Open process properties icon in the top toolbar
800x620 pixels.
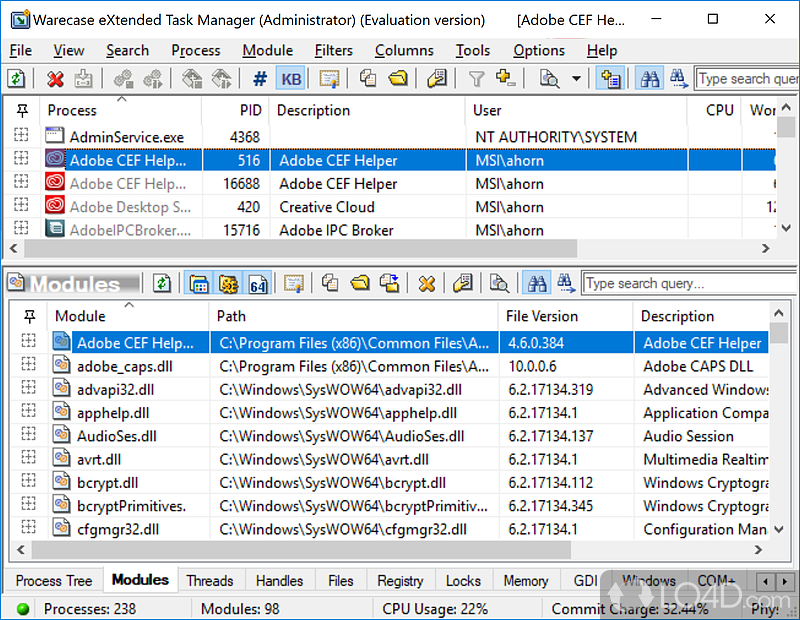437,79
